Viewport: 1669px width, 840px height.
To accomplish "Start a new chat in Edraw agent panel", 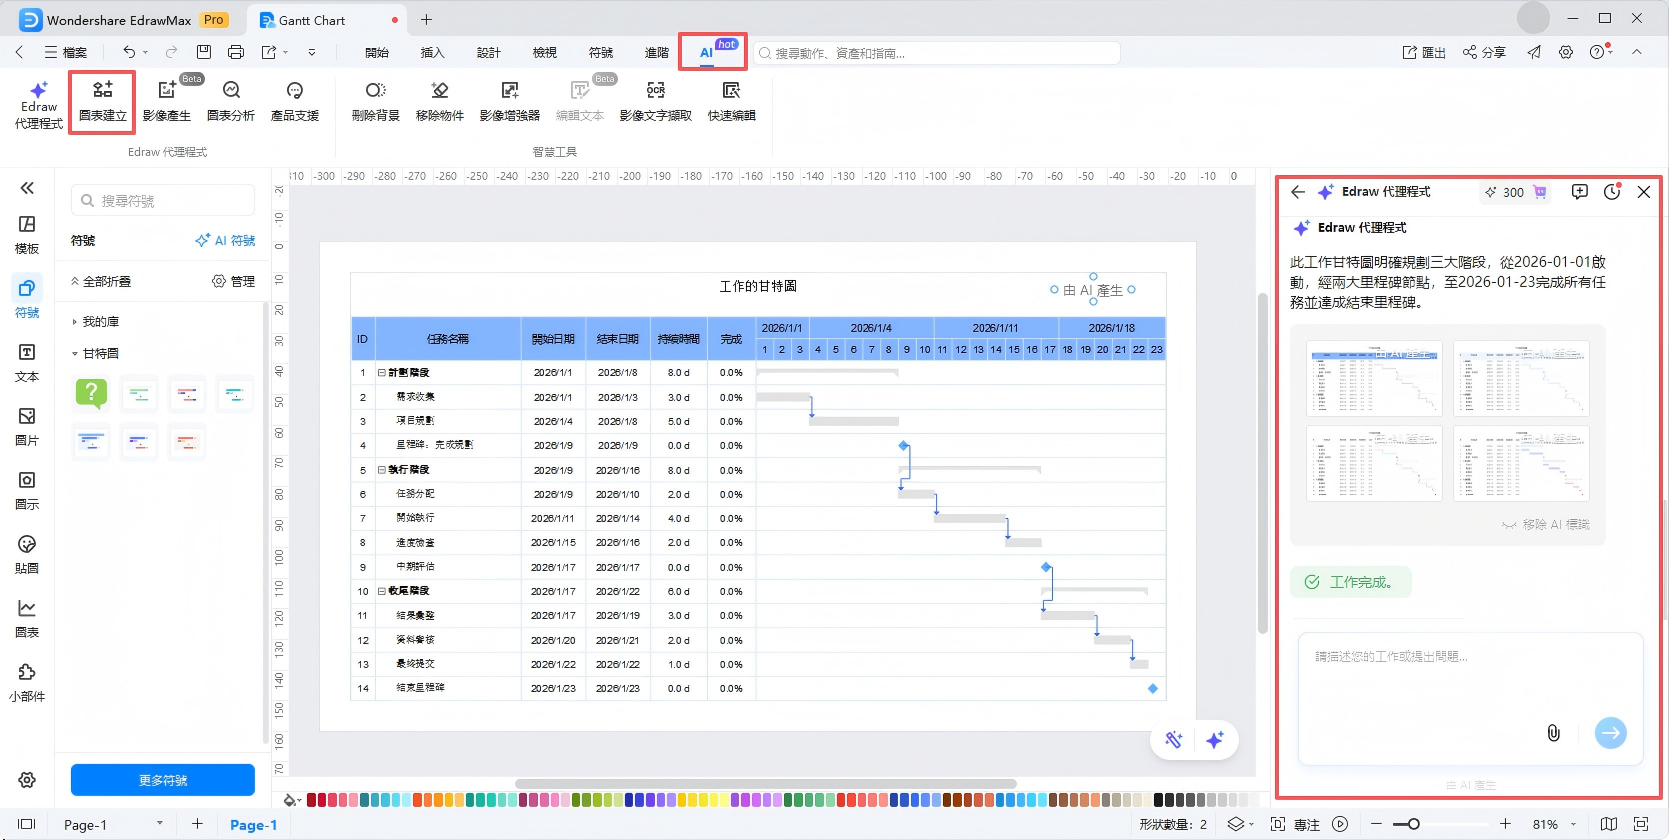I will point(1580,192).
